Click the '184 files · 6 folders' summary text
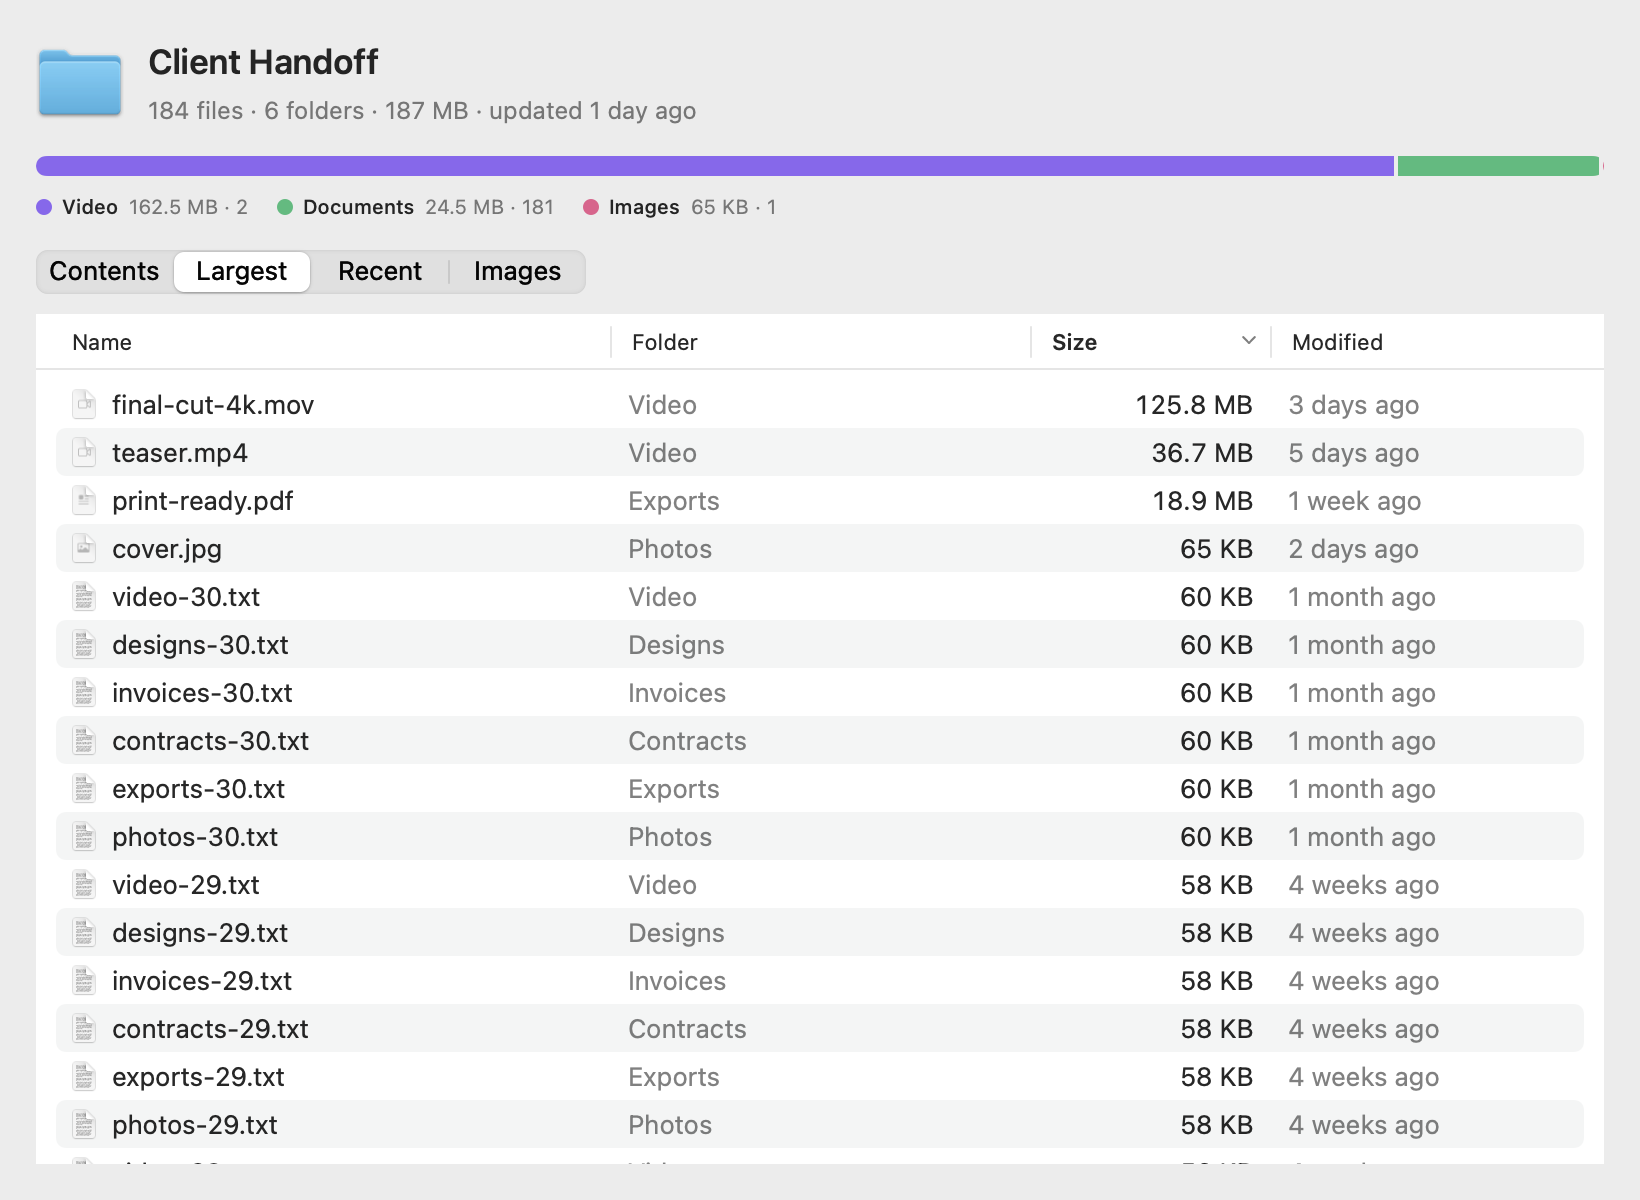The width and height of the screenshot is (1640, 1200). click(x=256, y=111)
